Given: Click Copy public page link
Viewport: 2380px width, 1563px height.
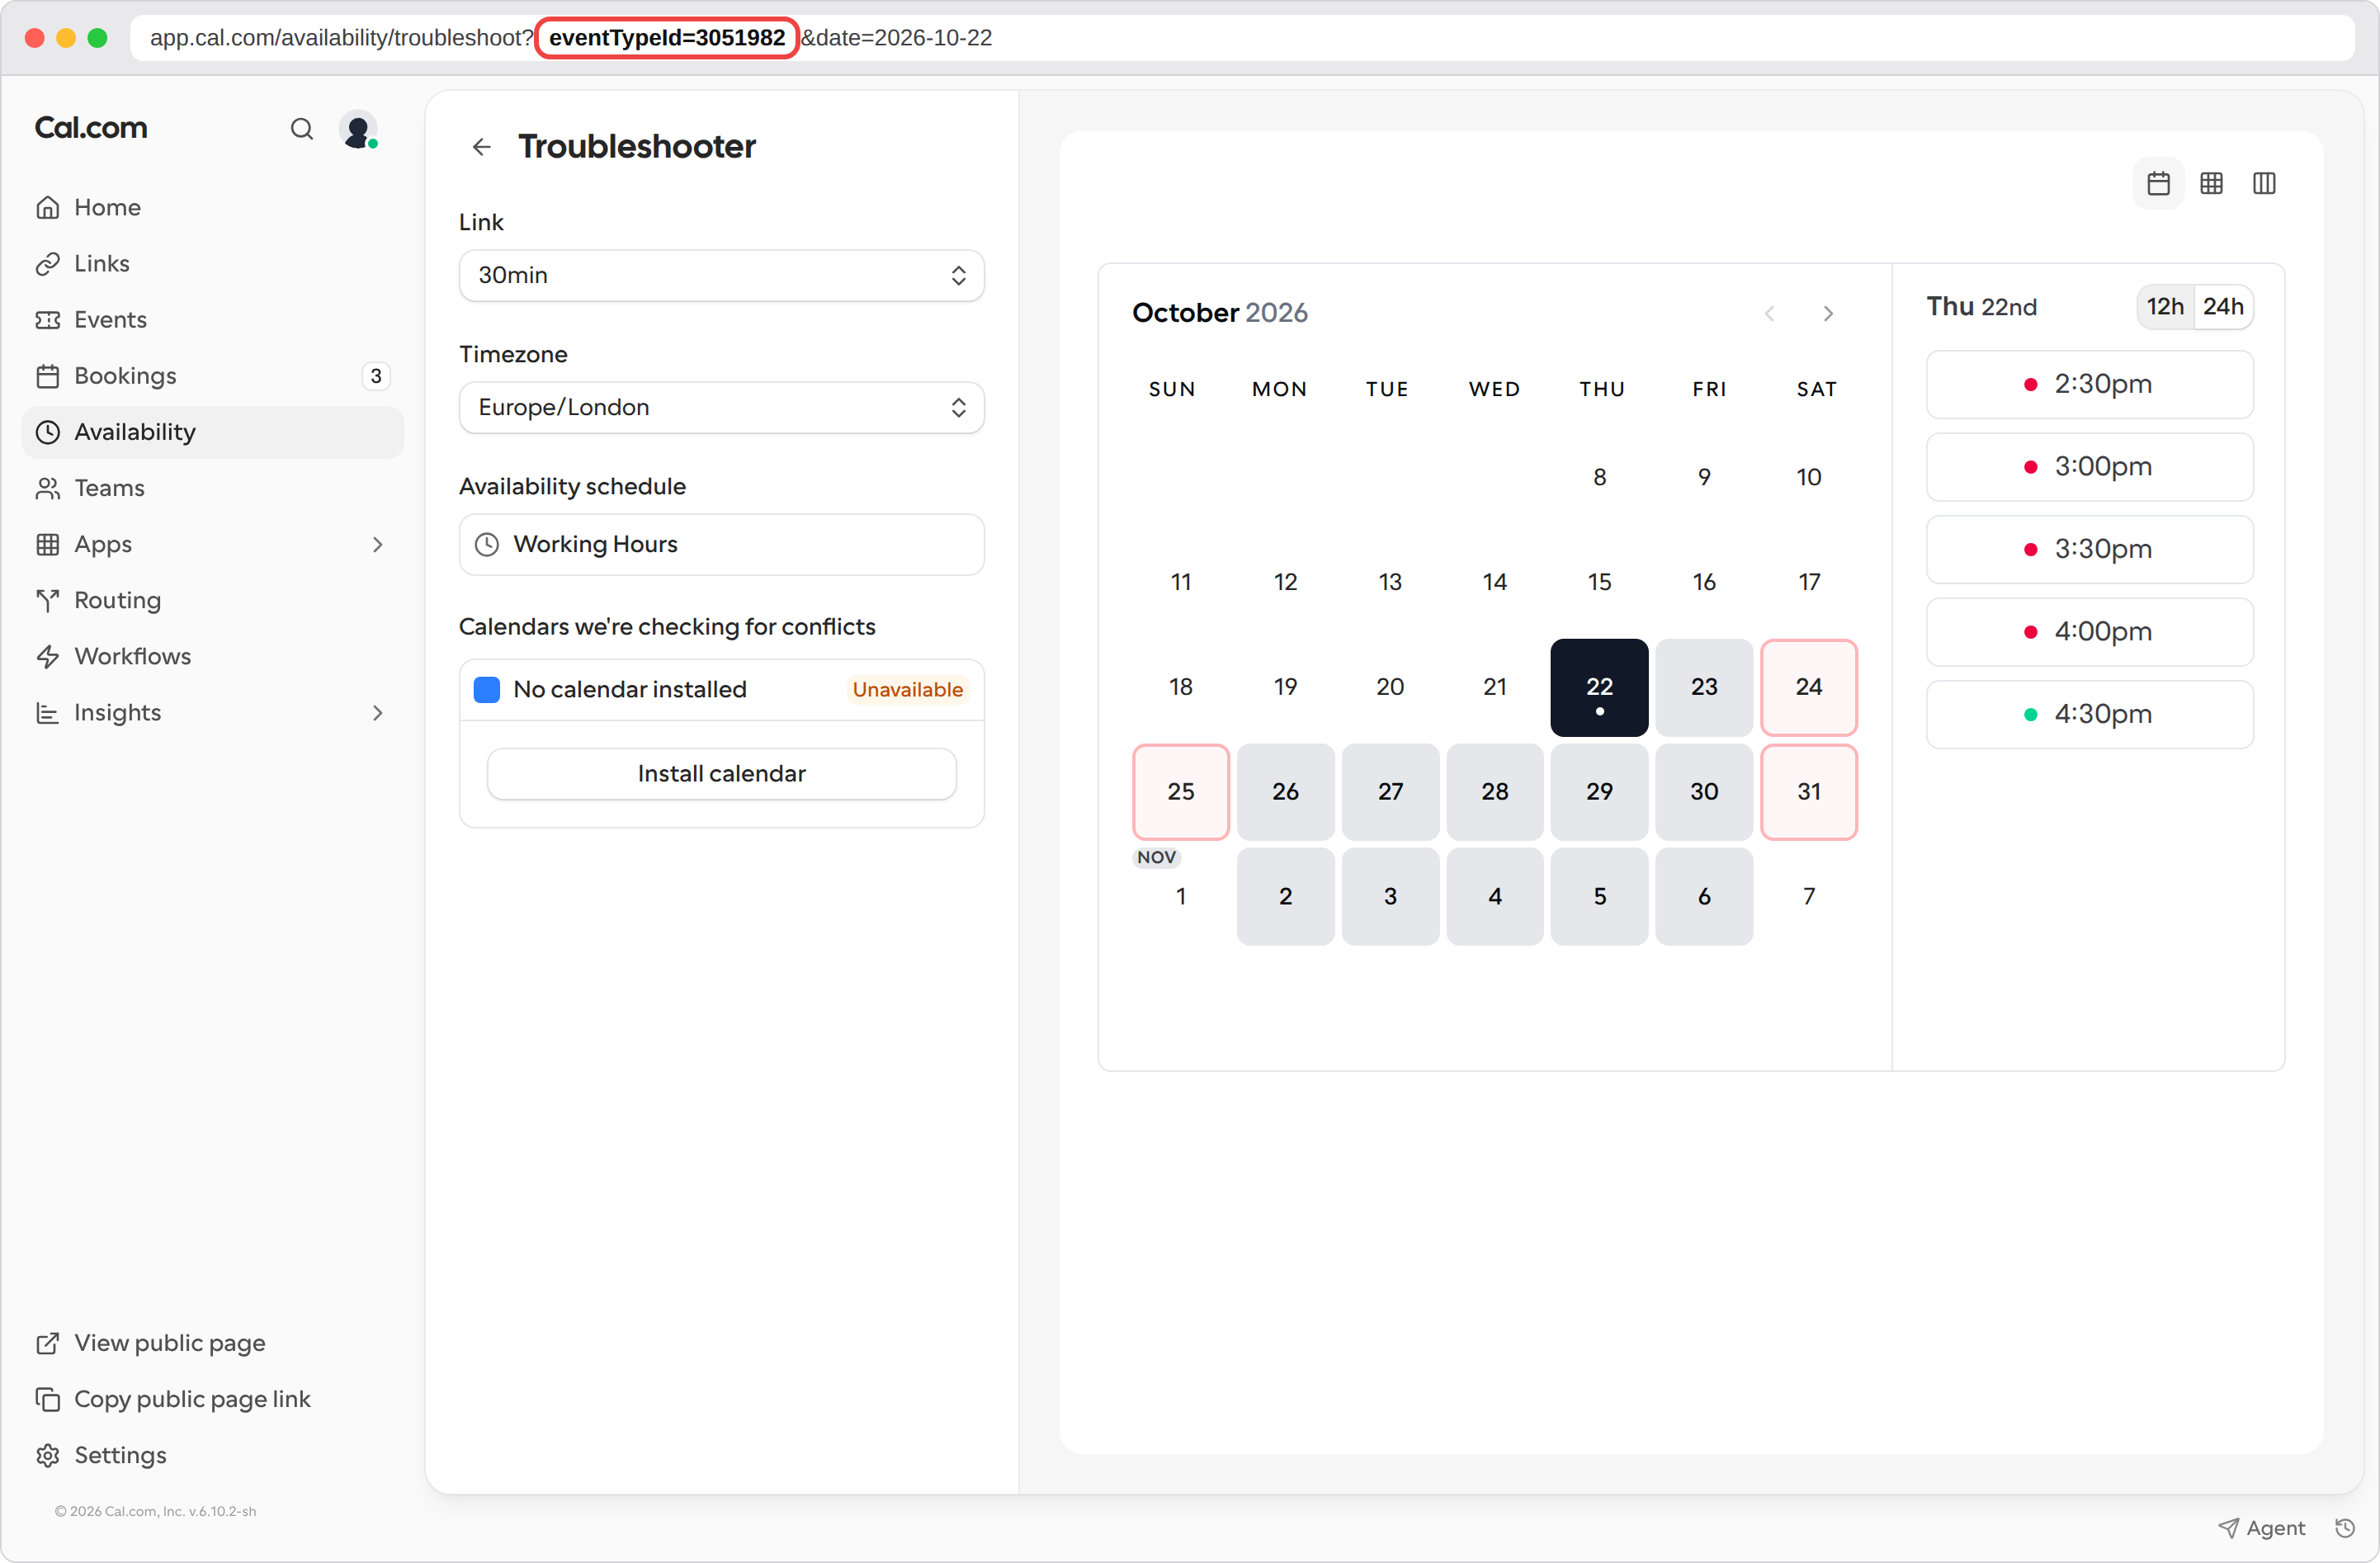Looking at the screenshot, I should 173,1398.
